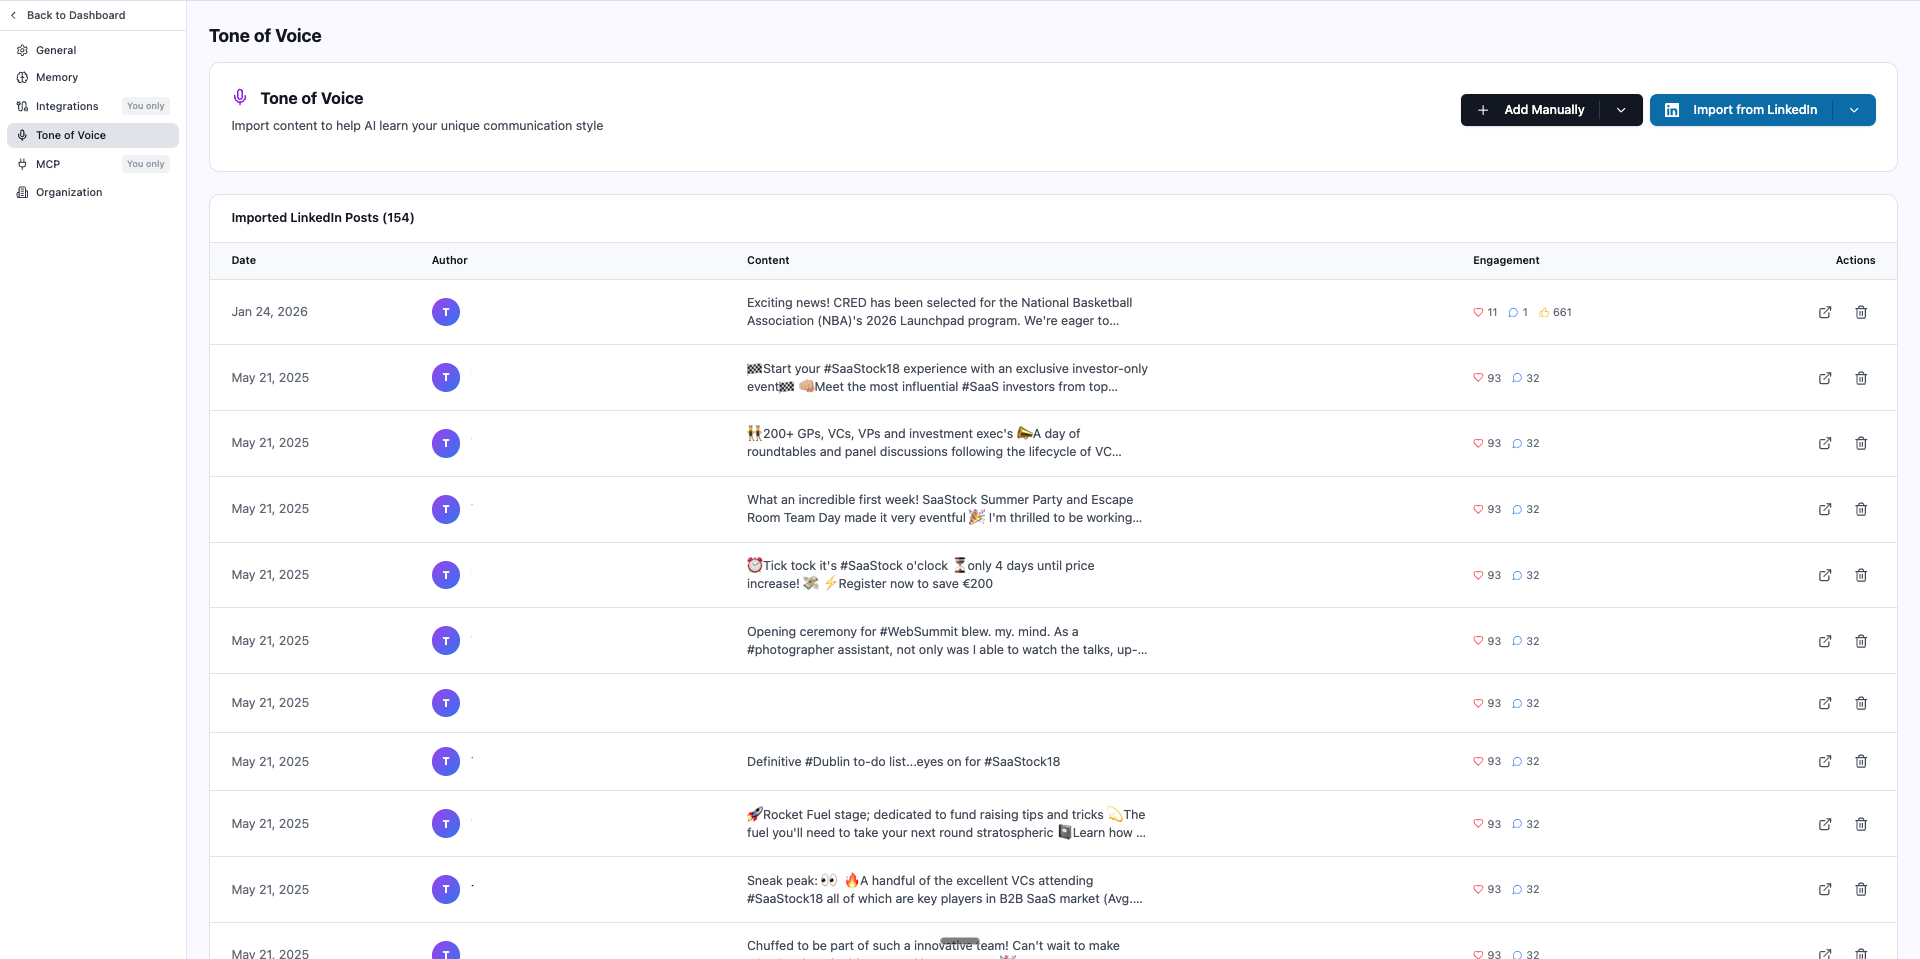This screenshot has width=1920, height=959.
Task: Open Organization settings section
Action: [92, 192]
